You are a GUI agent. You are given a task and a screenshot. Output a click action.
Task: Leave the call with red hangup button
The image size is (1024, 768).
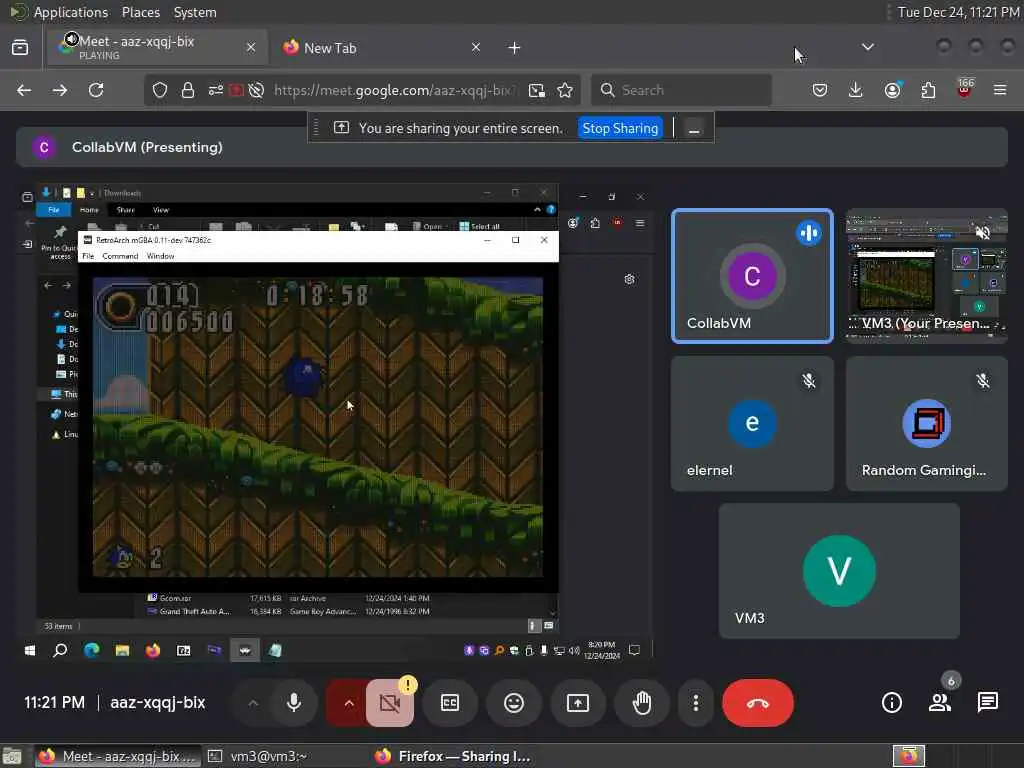(758, 703)
